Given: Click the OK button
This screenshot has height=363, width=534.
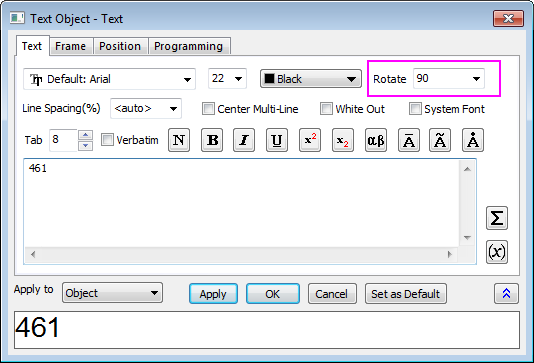Looking at the screenshot, I should (x=273, y=294).
